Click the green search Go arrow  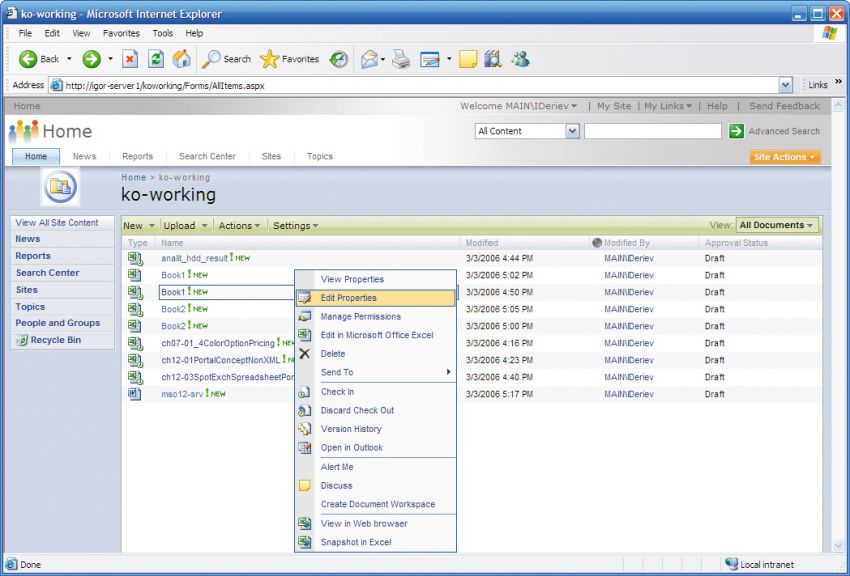pyautogui.click(x=736, y=131)
